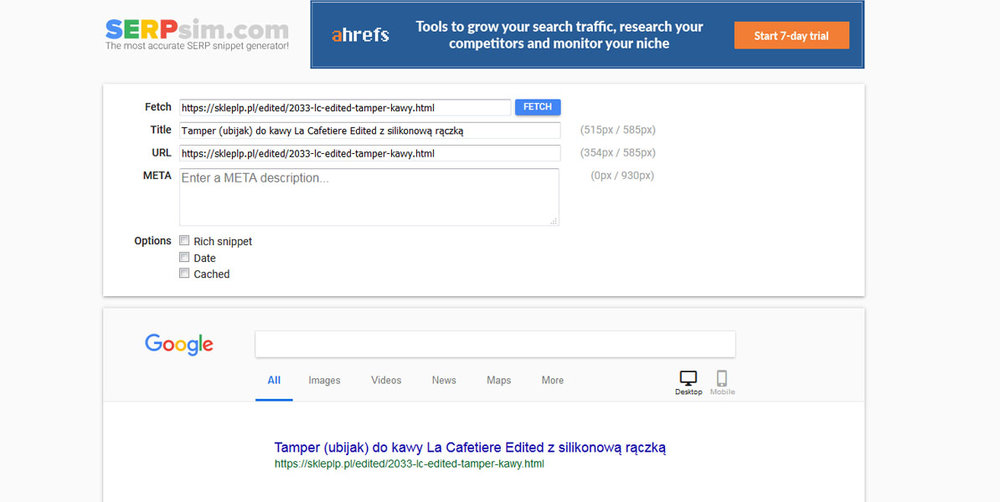
Task: Open the Tamper (ubijak) result title link
Action: tap(470, 447)
